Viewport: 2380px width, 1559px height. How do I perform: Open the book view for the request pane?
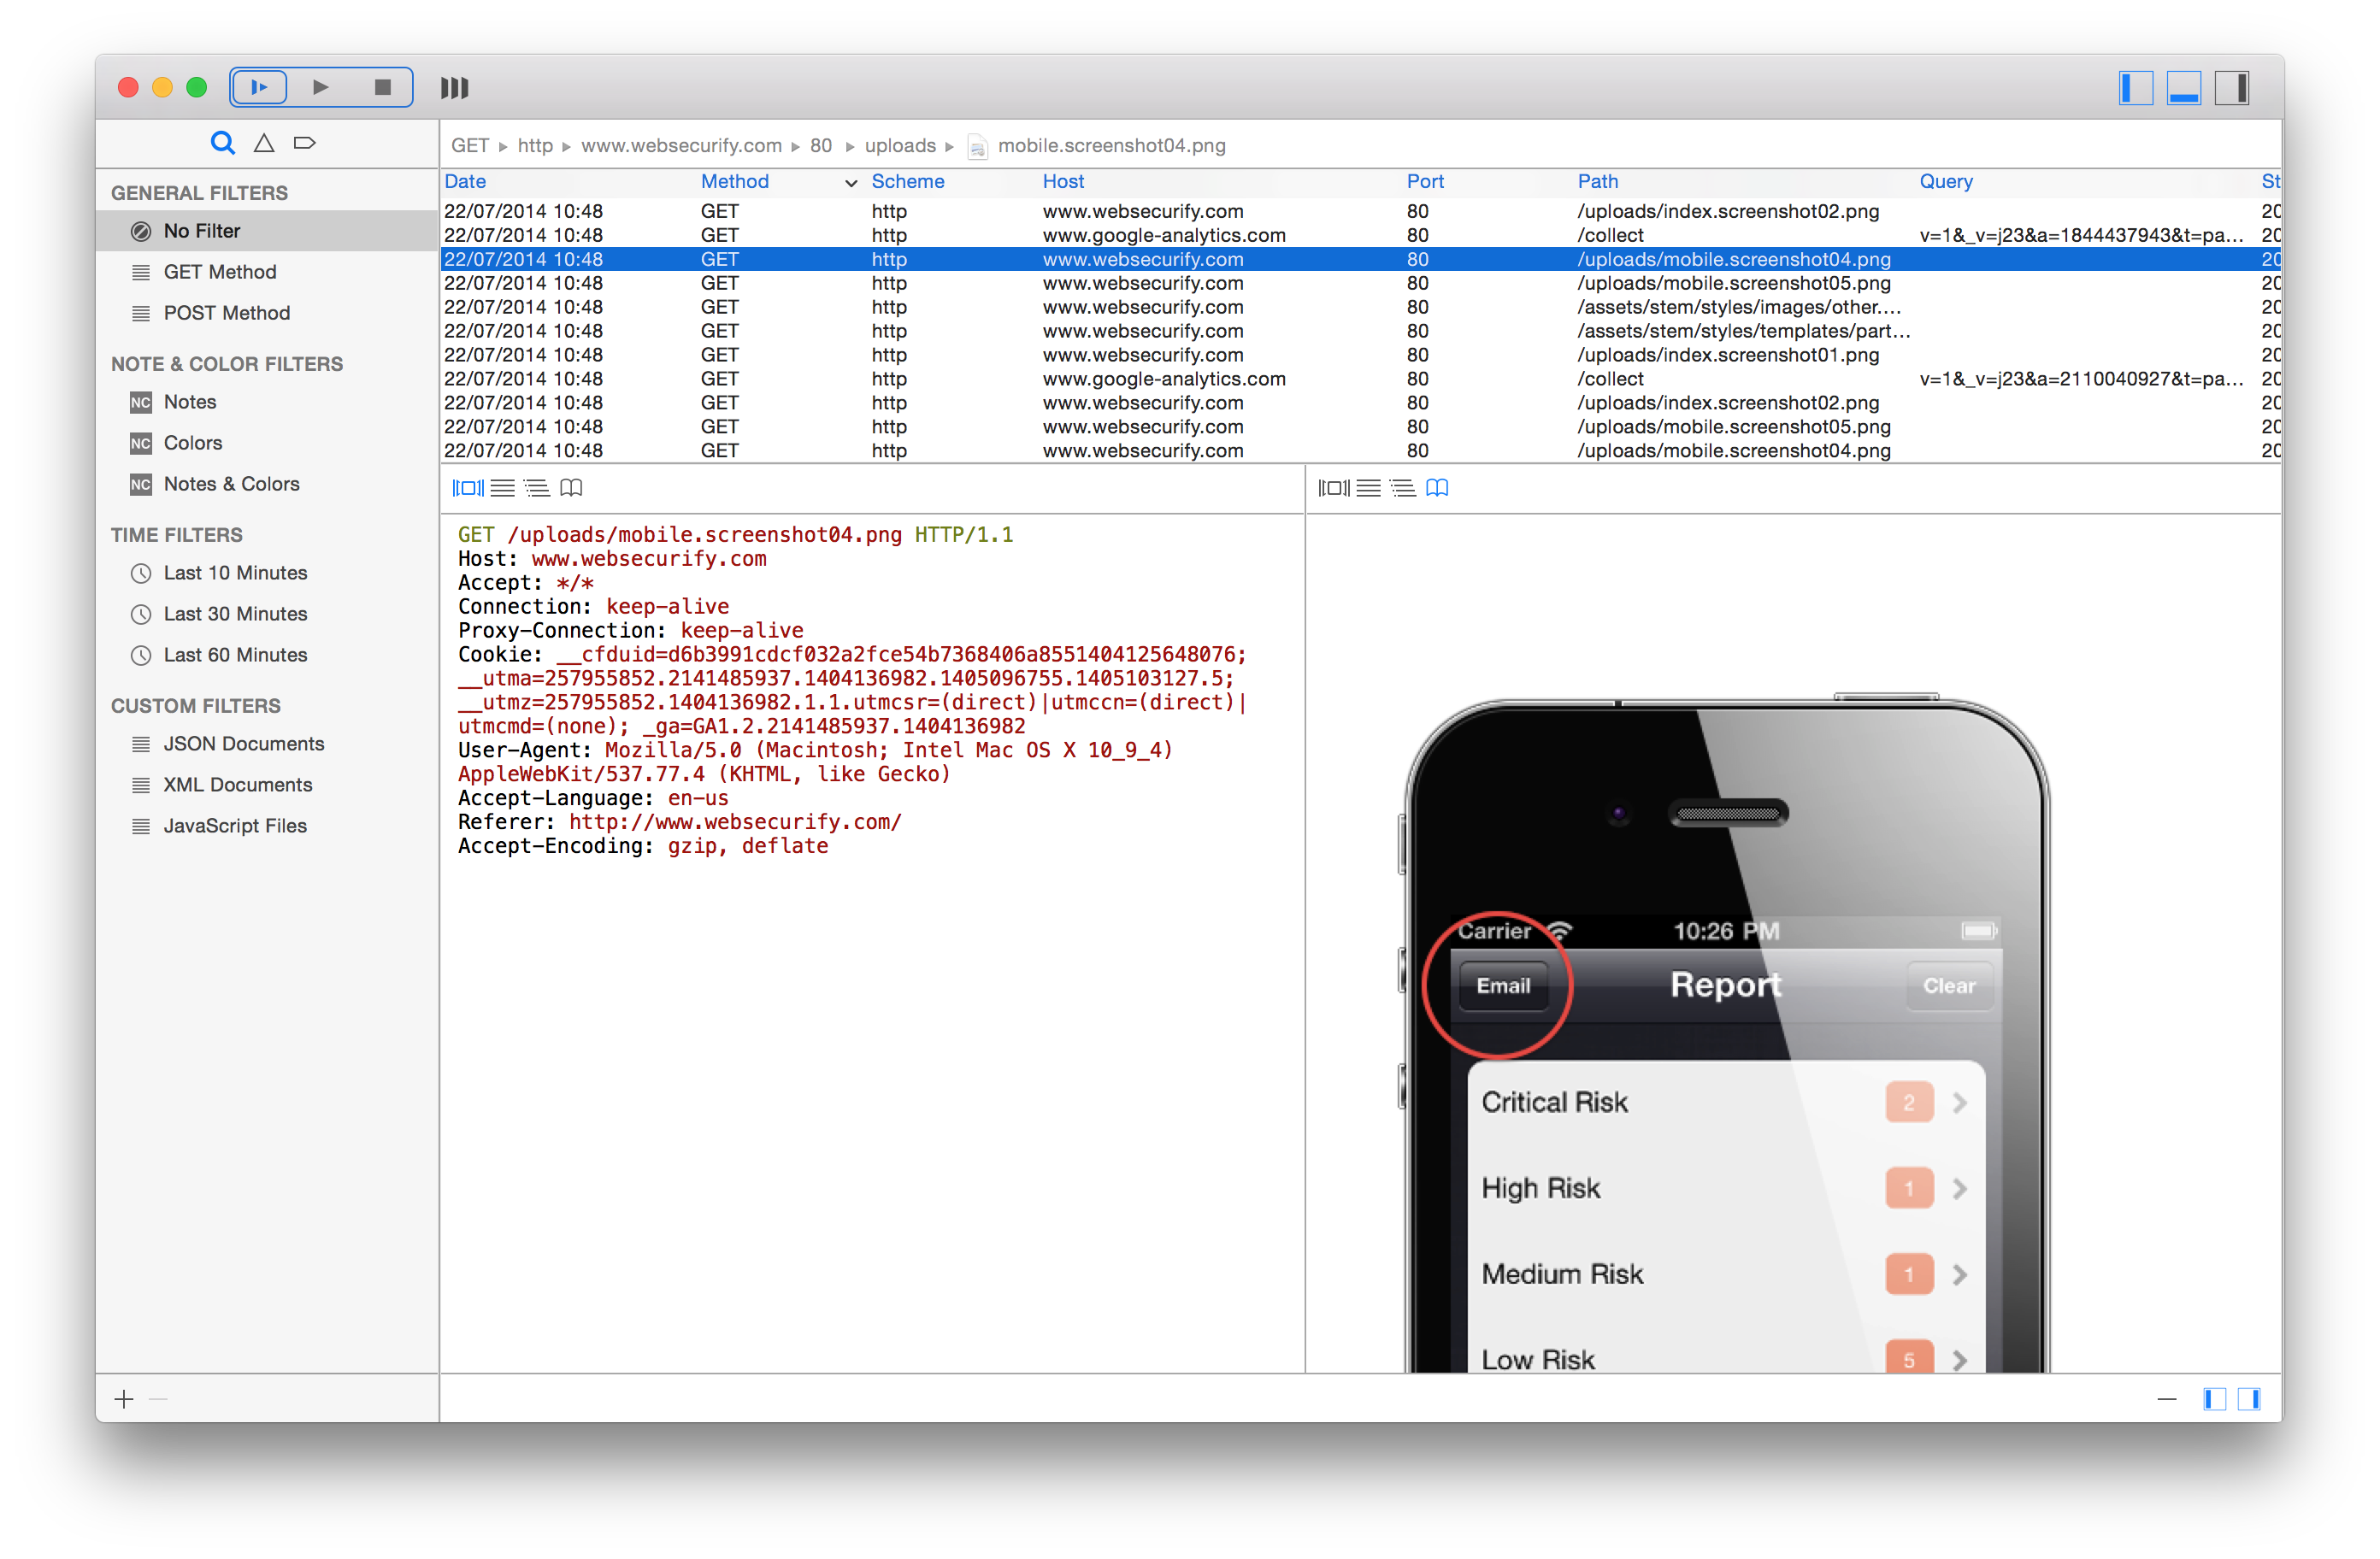[572, 488]
